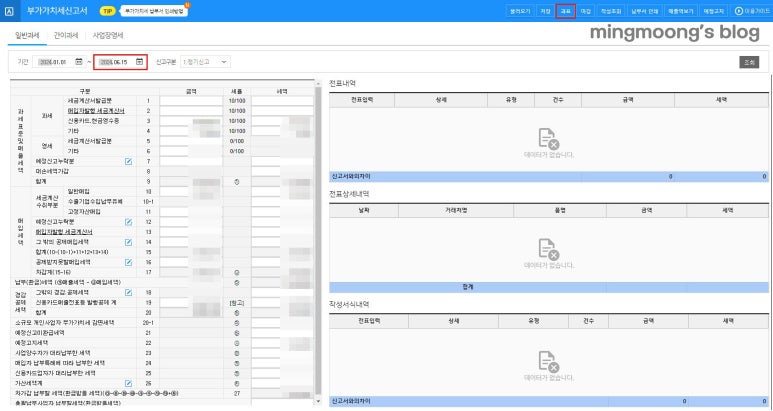
Task: Switch to the 일반과세 tab
Action: [27, 35]
